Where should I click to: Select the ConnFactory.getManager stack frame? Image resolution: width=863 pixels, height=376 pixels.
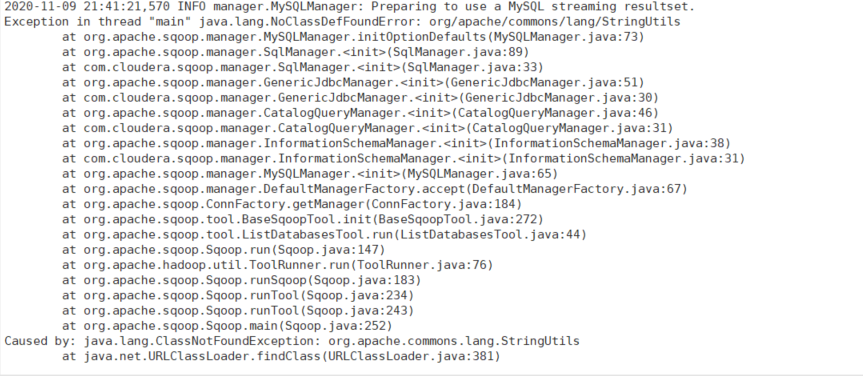pos(292,204)
